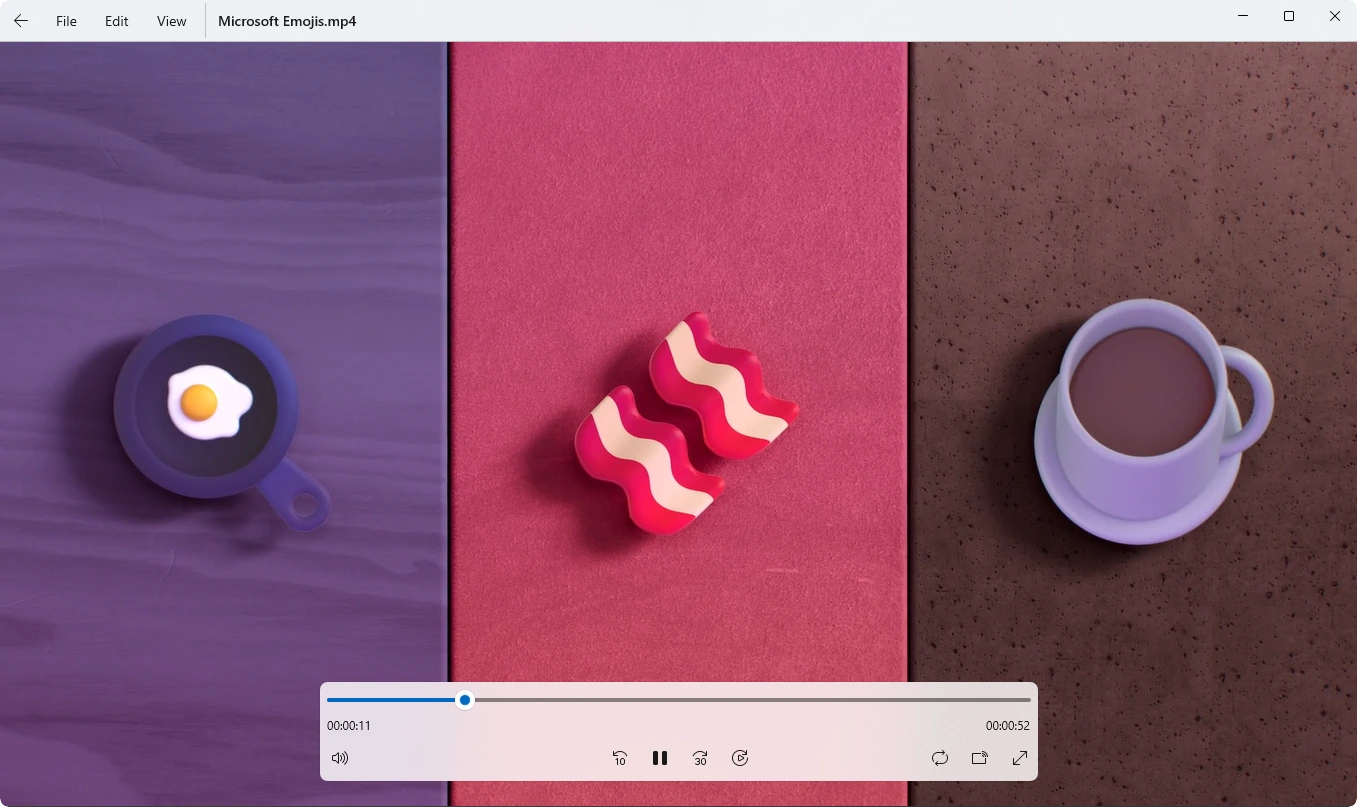Click the bacon strips in video
The image size is (1357, 807).
point(686,423)
